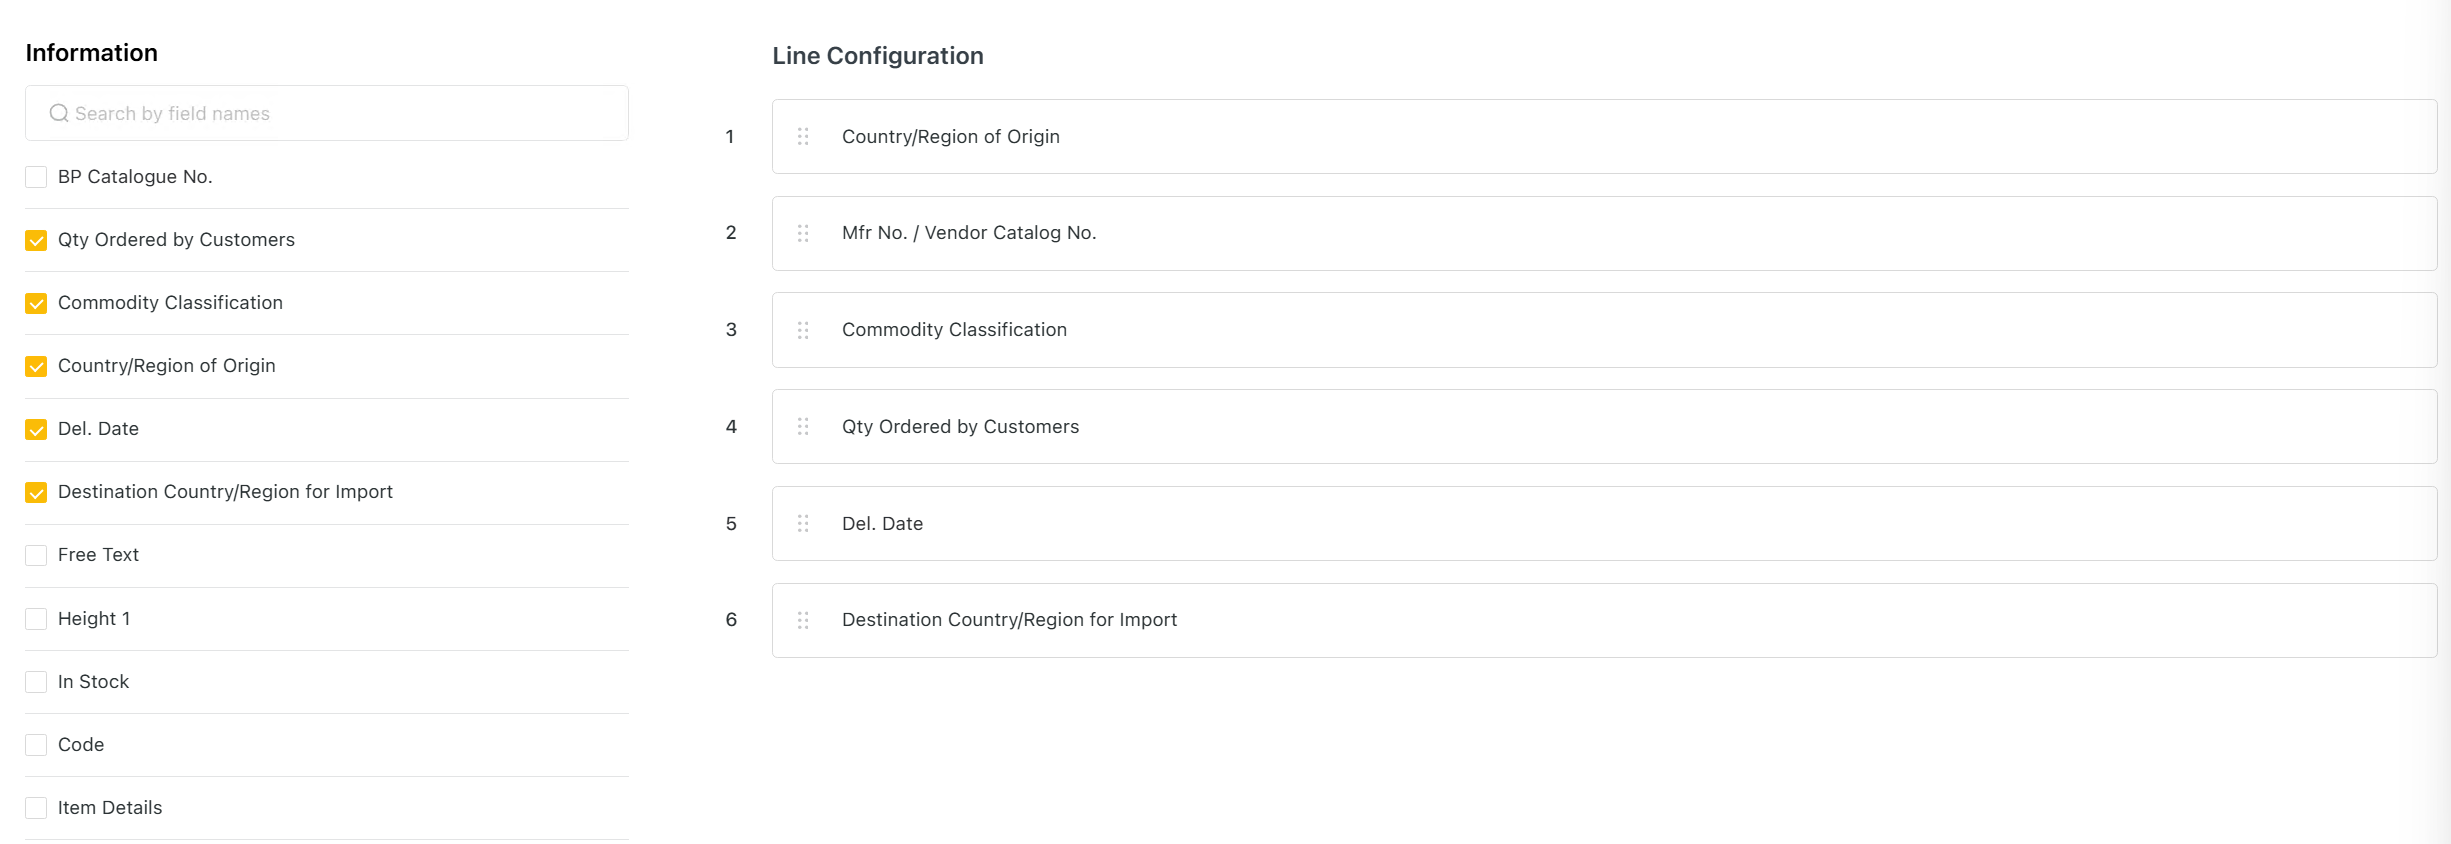
Task: Check the Free Text field
Action: pyautogui.click(x=36, y=555)
